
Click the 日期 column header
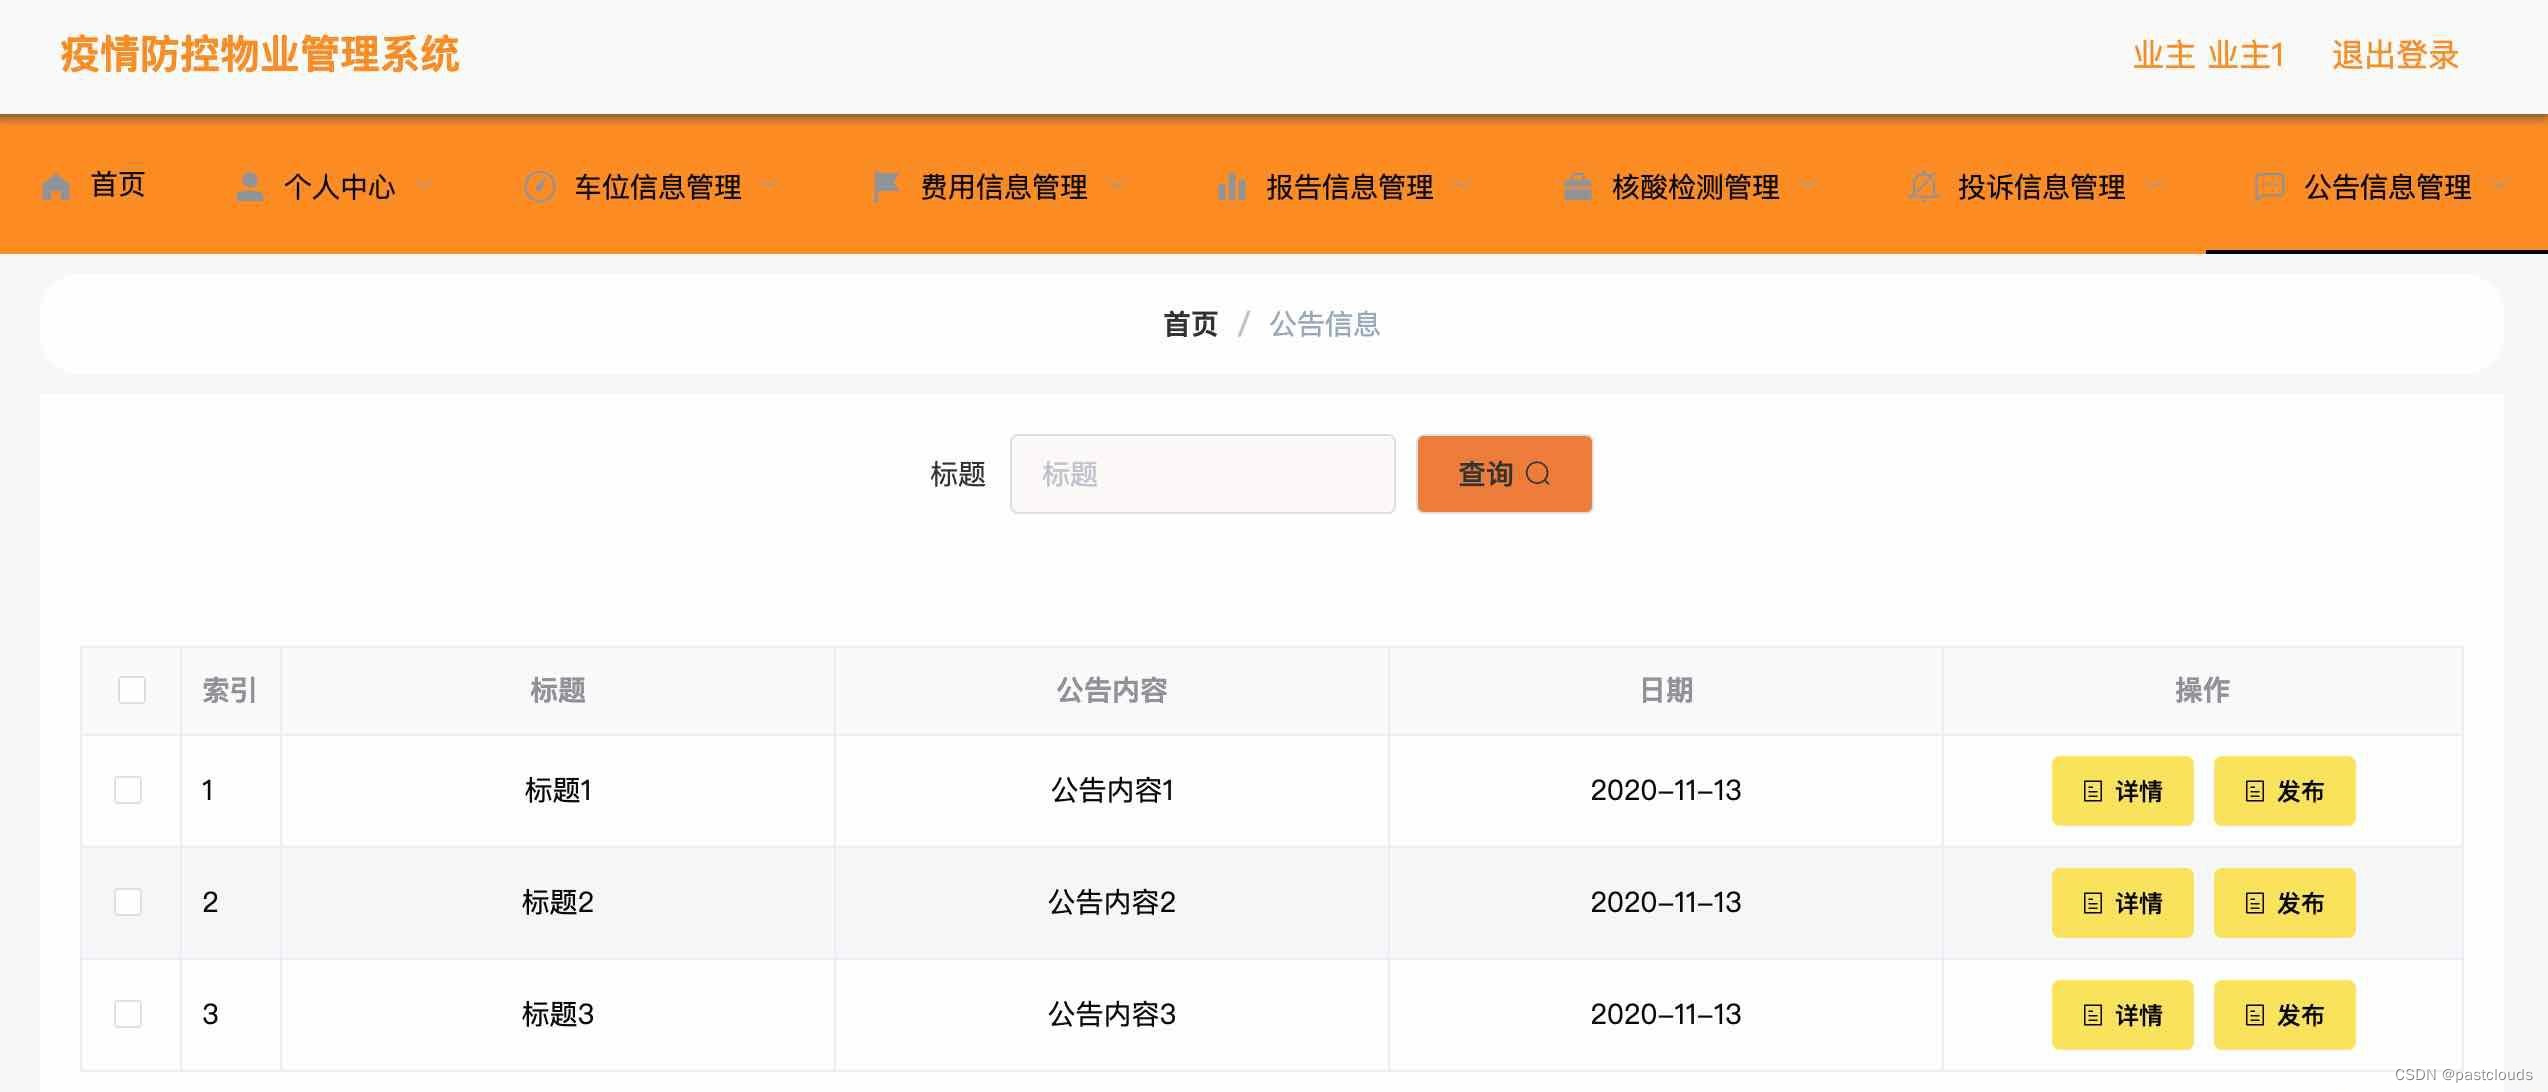[x=1666, y=690]
